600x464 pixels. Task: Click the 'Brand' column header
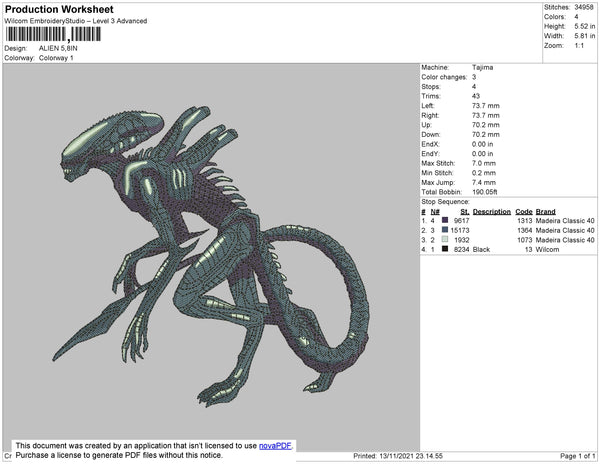point(545,212)
